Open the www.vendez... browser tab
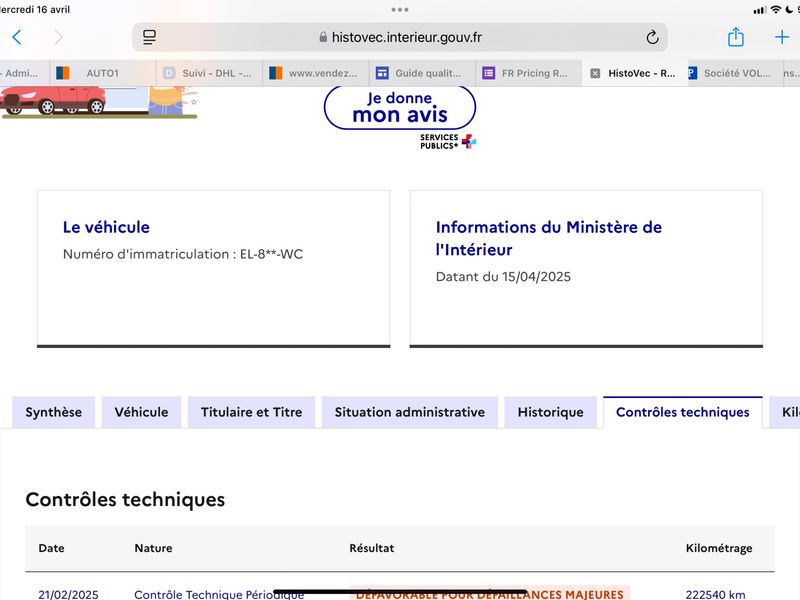The image size is (800, 600). click(x=316, y=73)
